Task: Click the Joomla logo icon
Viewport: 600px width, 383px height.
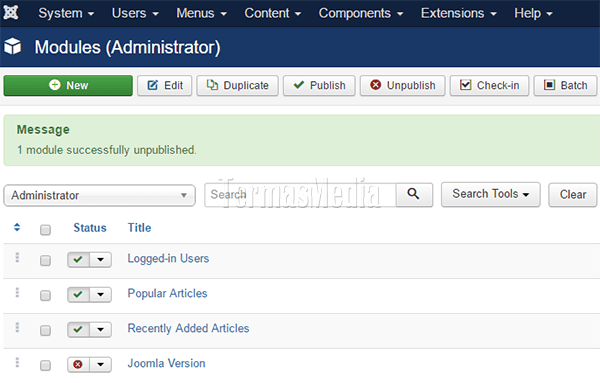Action: [x=11, y=13]
